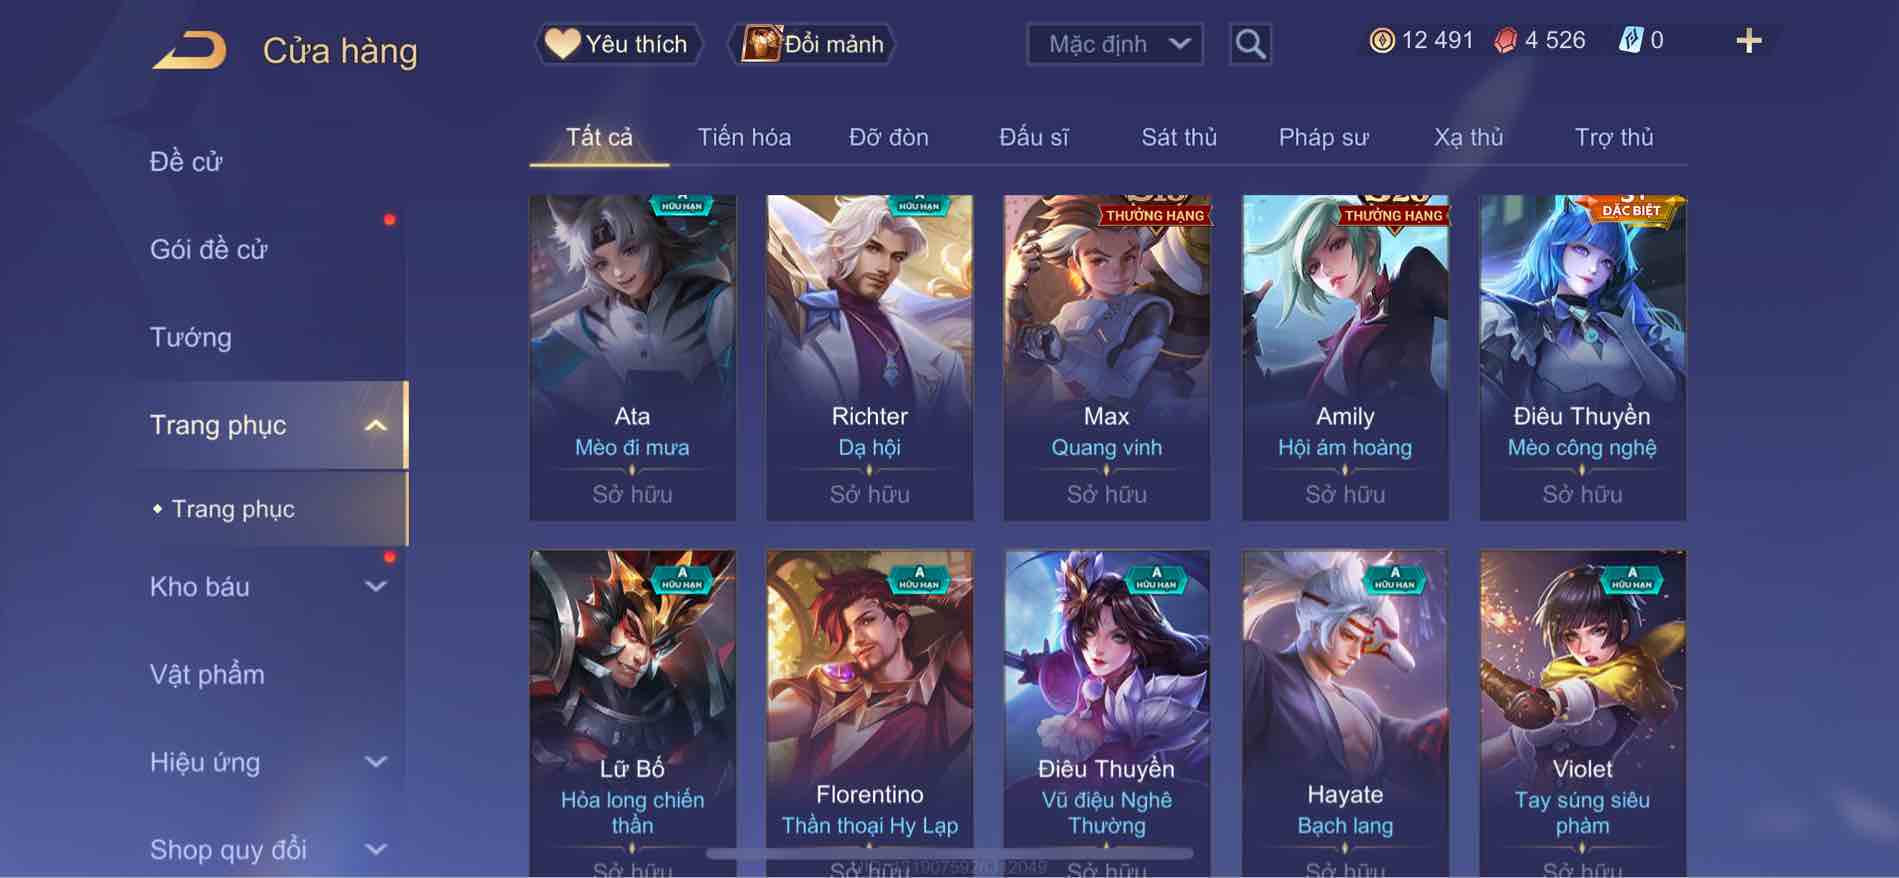Switch to the Sát thủ tab
1899x878 pixels.
[x=1179, y=137]
